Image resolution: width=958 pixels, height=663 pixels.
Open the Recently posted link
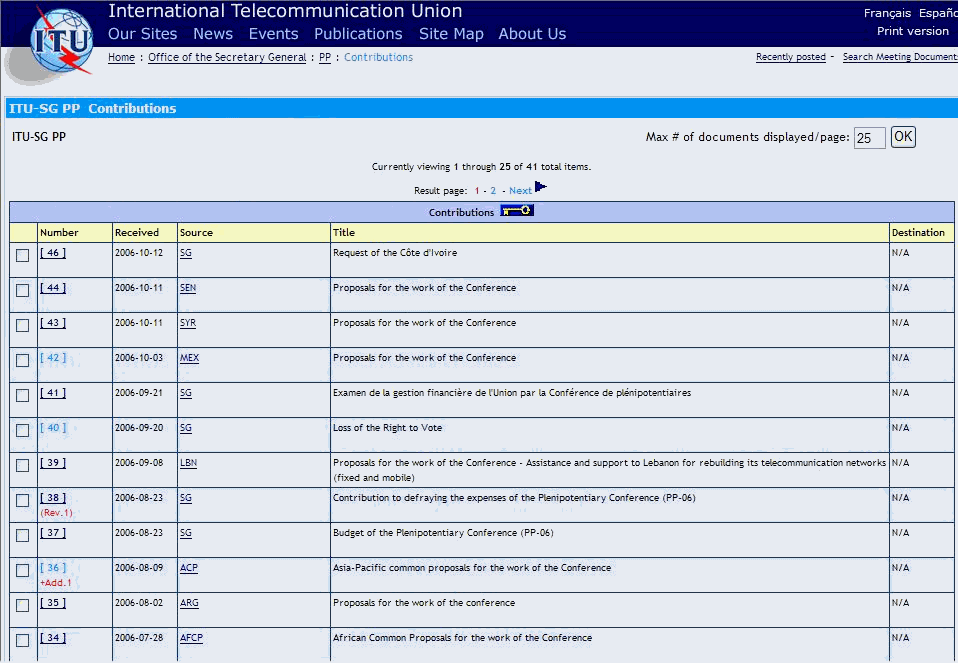(791, 57)
